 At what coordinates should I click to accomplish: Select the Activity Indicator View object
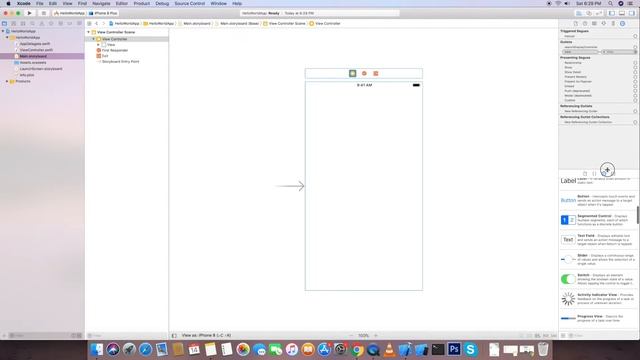click(x=598, y=299)
